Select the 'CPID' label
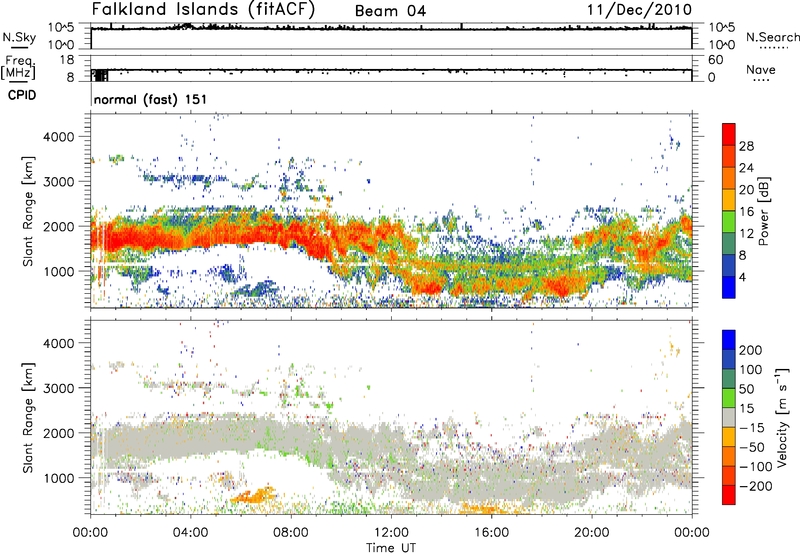The width and height of the screenshot is (800, 554). coord(22,95)
